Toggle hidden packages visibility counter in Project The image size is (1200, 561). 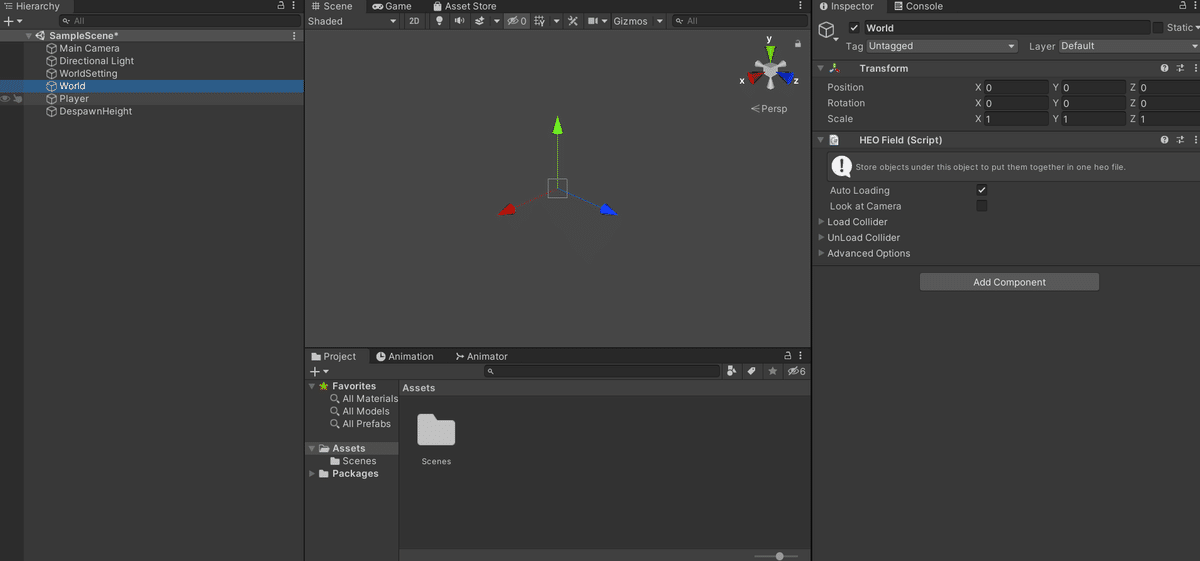797,371
